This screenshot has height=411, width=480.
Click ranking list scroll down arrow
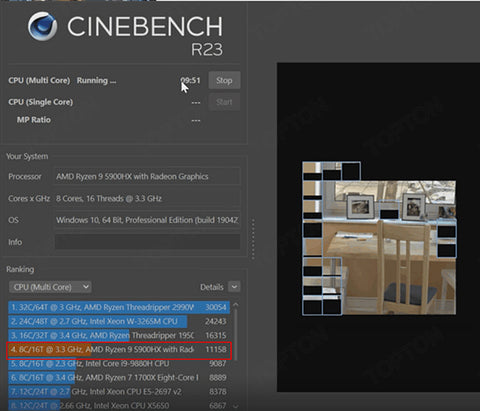tap(236, 406)
